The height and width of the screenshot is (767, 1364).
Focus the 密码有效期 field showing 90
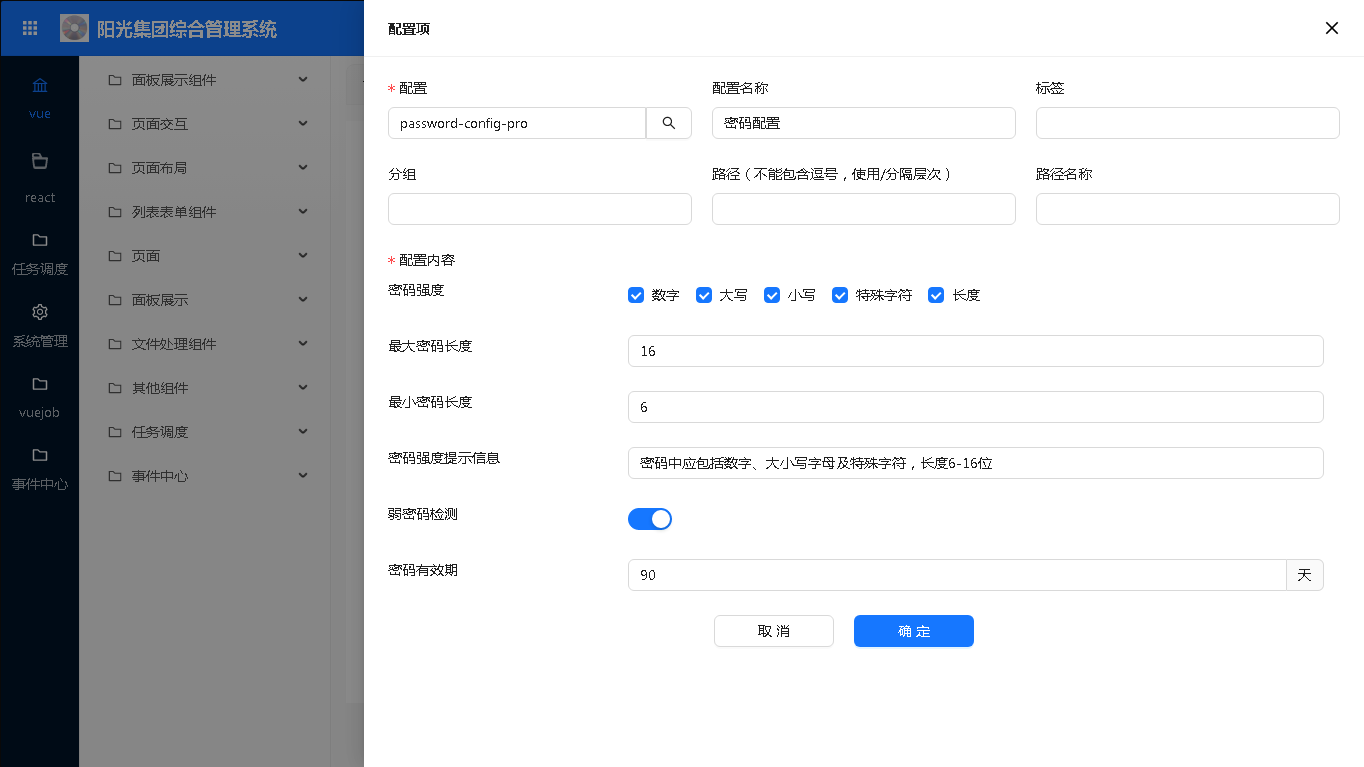pyautogui.click(x=957, y=575)
